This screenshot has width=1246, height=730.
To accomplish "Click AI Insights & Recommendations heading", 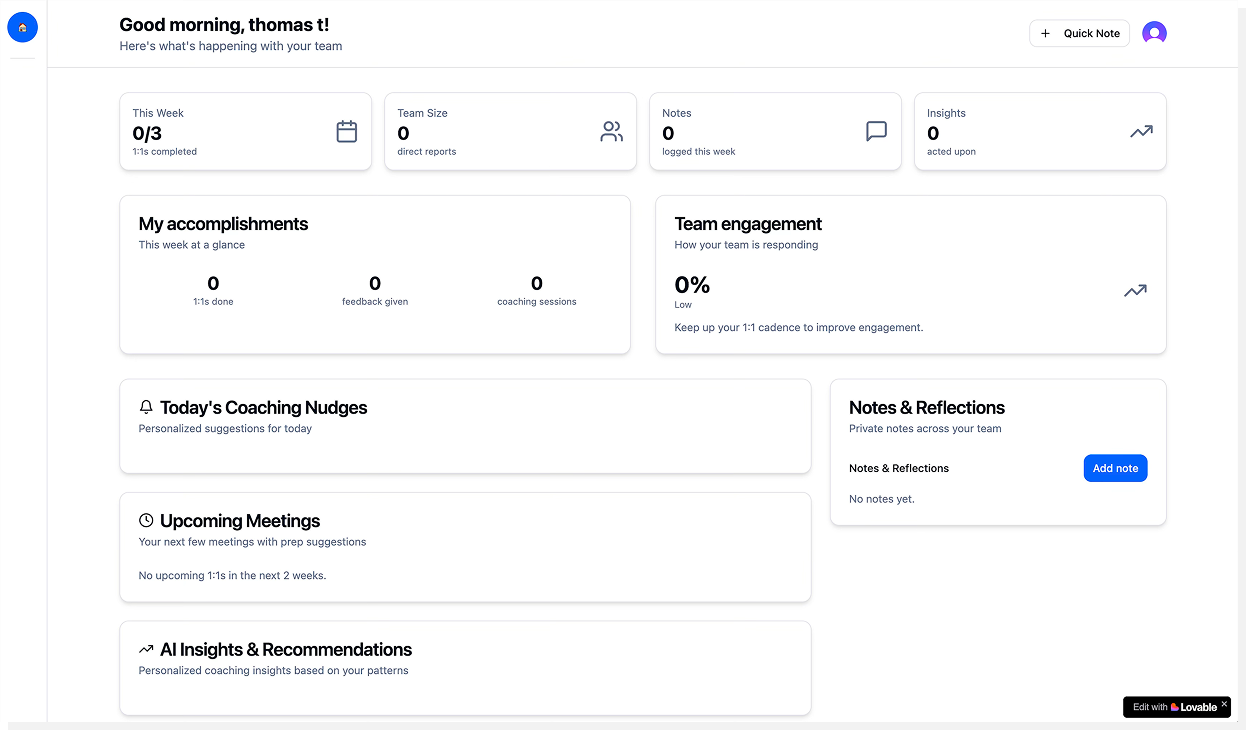I will [x=286, y=650].
